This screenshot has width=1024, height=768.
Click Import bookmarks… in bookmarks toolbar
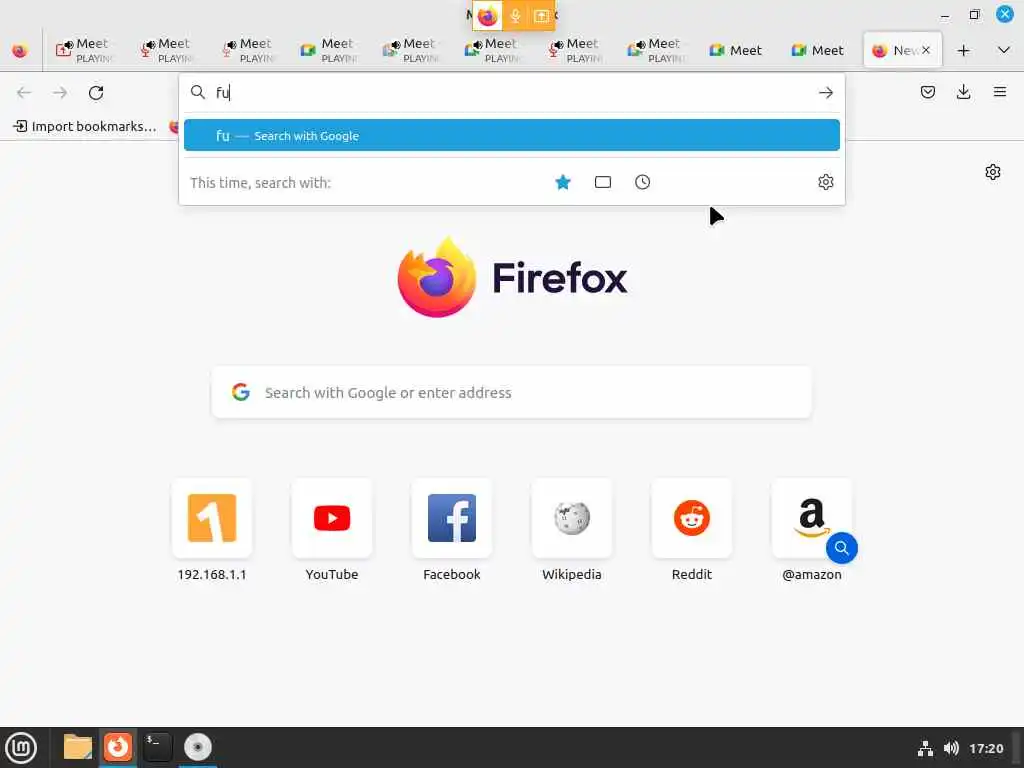click(x=85, y=126)
